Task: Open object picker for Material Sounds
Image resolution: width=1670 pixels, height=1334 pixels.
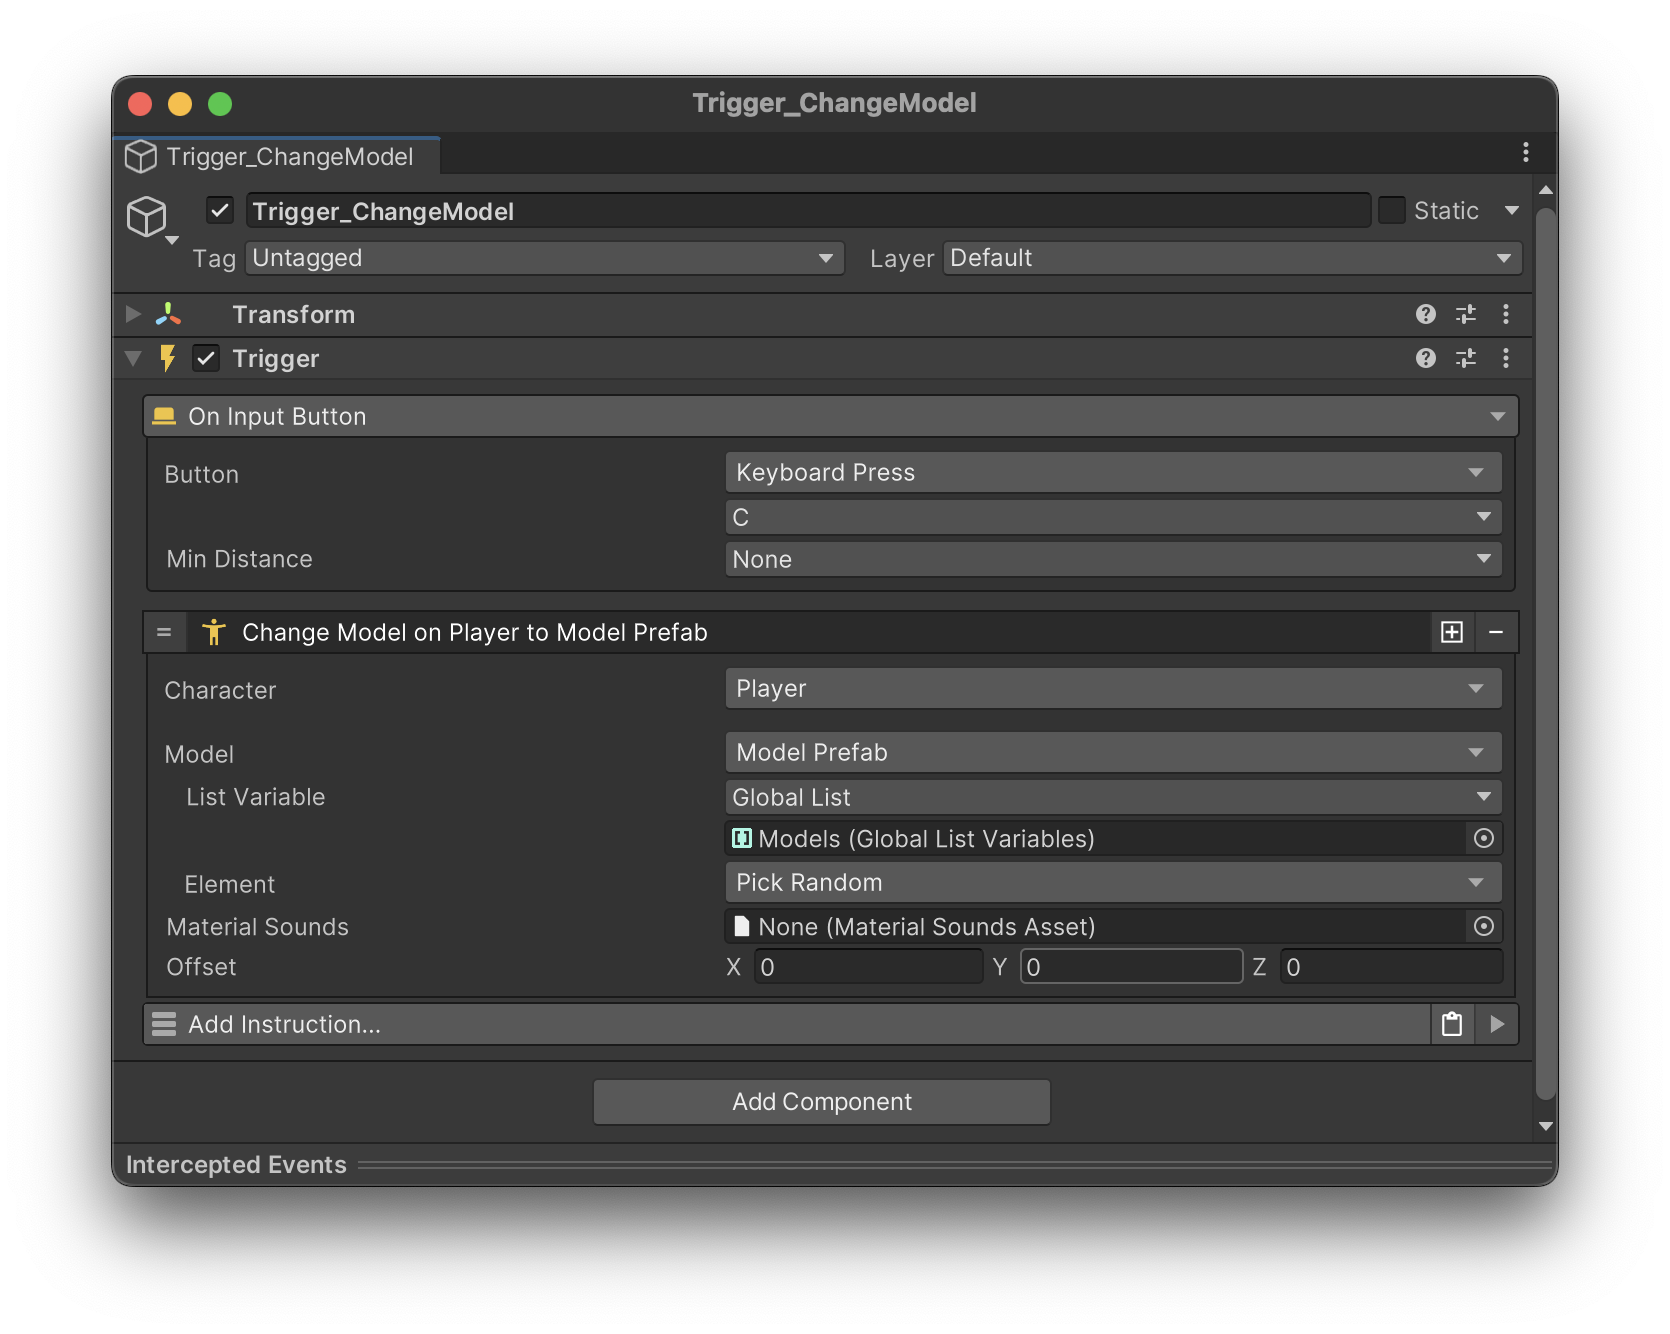Action: tap(1483, 926)
